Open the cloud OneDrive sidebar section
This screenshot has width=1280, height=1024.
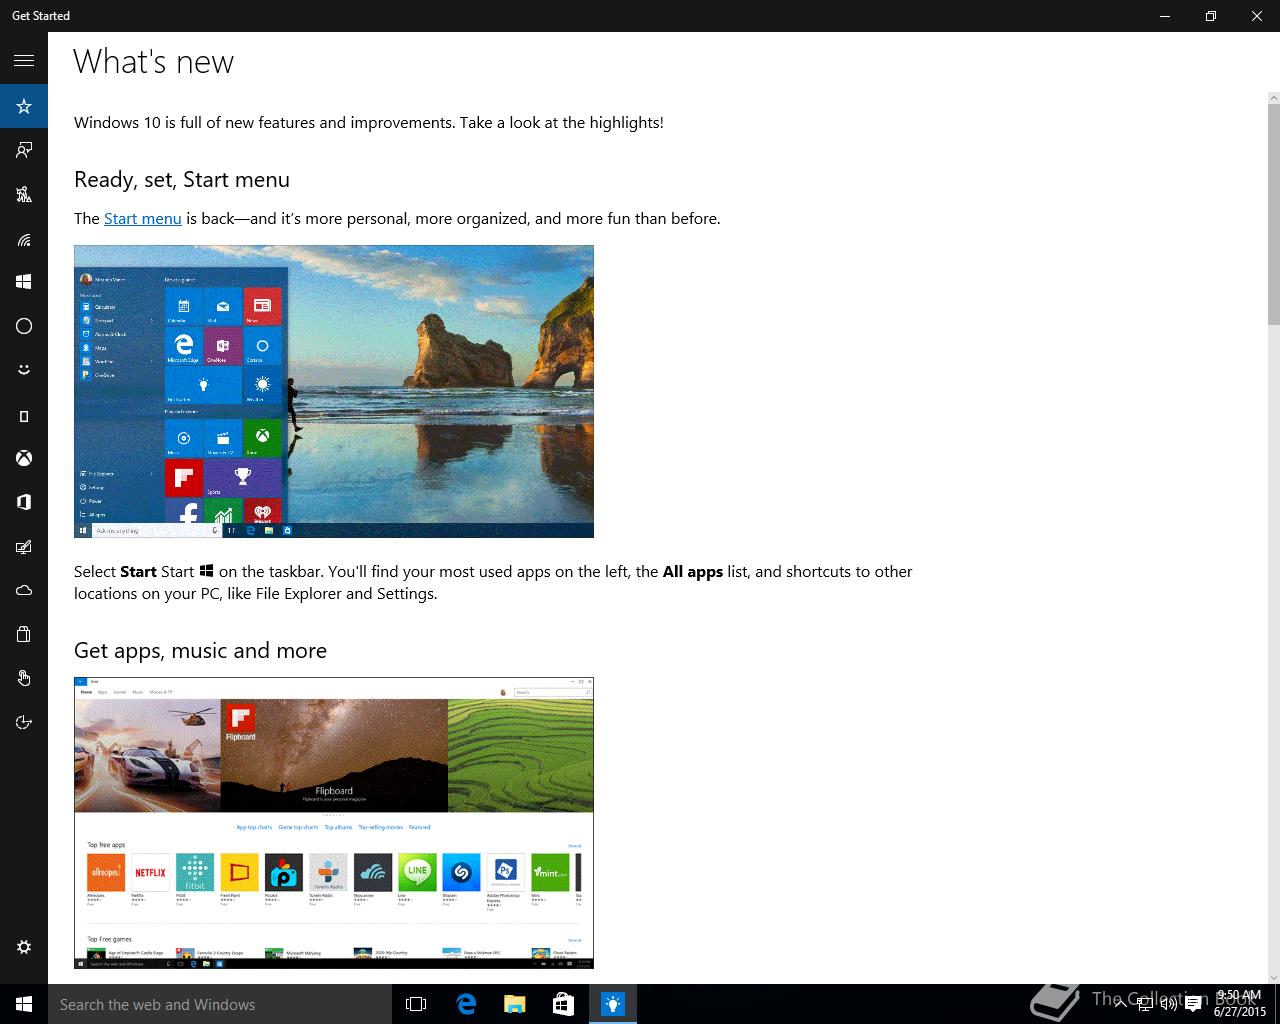click(24, 590)
